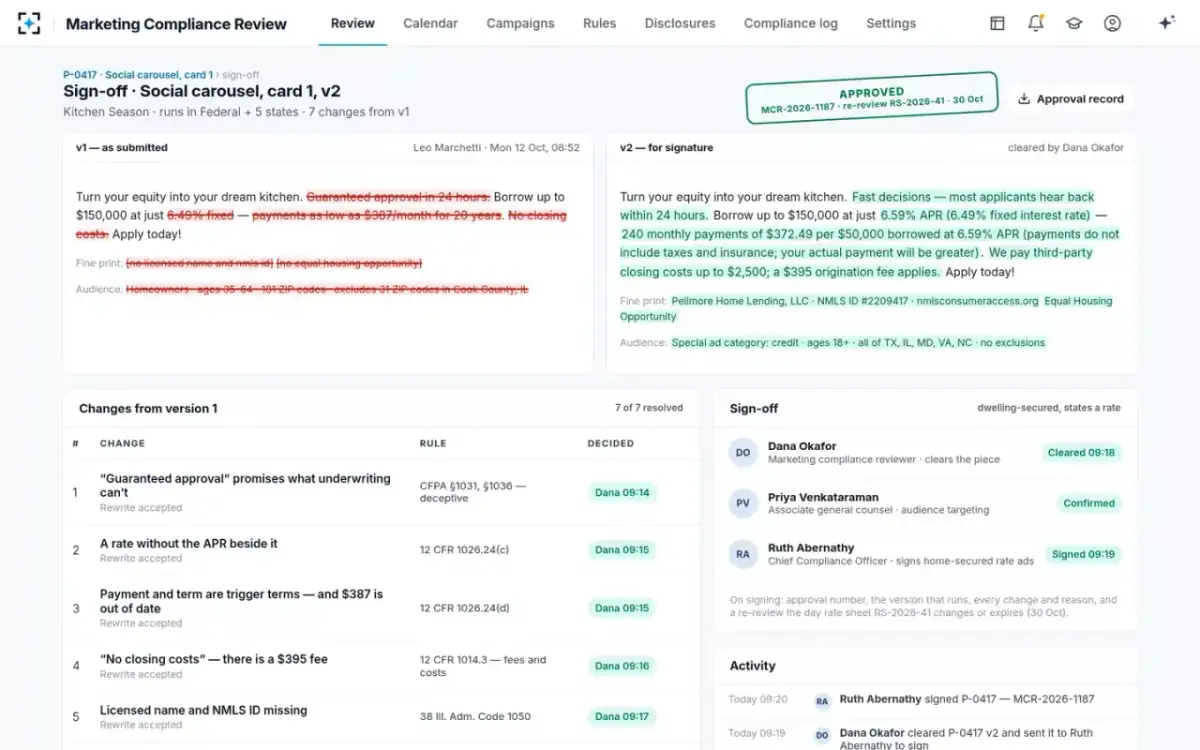This screenshot has height=750, width=1200.
Task: Click the "CFPA §1031, §1036" rule cell
Action: pos(472,492)
